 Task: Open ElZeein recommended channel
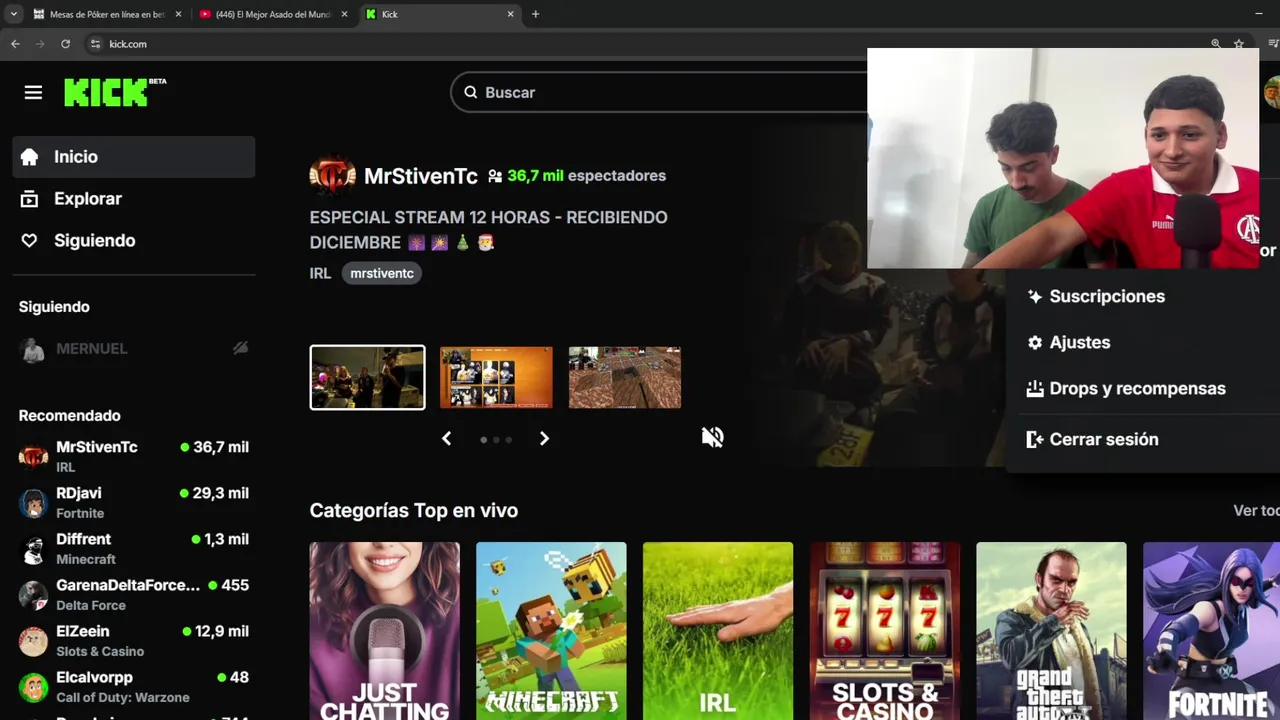coord(134,640)
